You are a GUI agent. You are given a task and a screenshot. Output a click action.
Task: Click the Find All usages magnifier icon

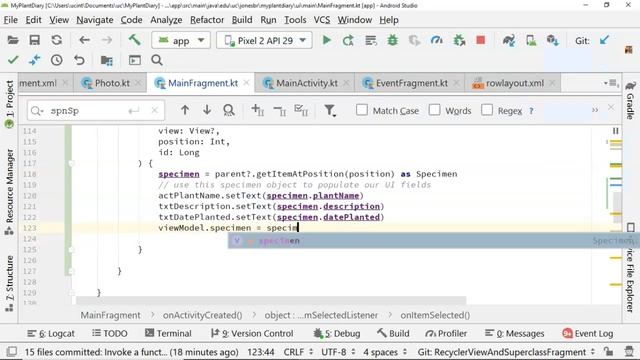pyautogui.click(x=229, y=110)
